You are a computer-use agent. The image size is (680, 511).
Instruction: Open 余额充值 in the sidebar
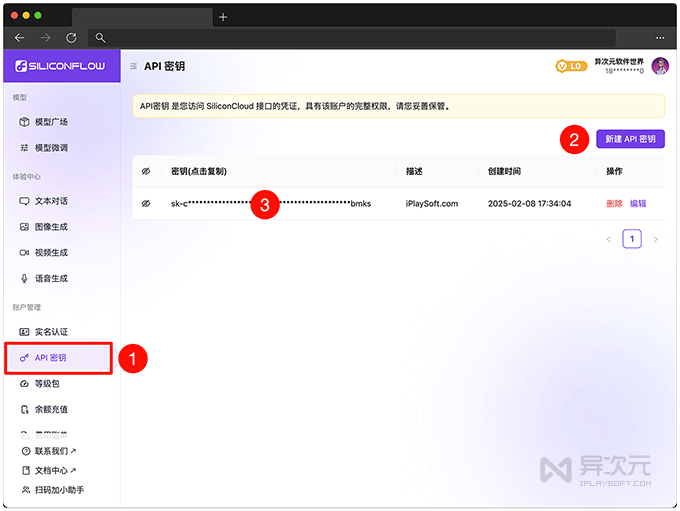51,409
